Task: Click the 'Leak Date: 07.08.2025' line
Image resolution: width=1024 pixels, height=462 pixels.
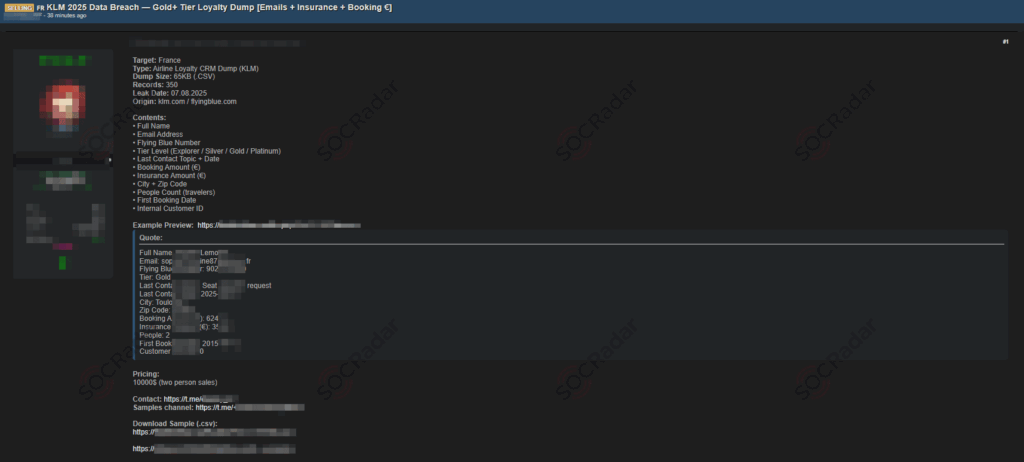Action: click(170, 93)
